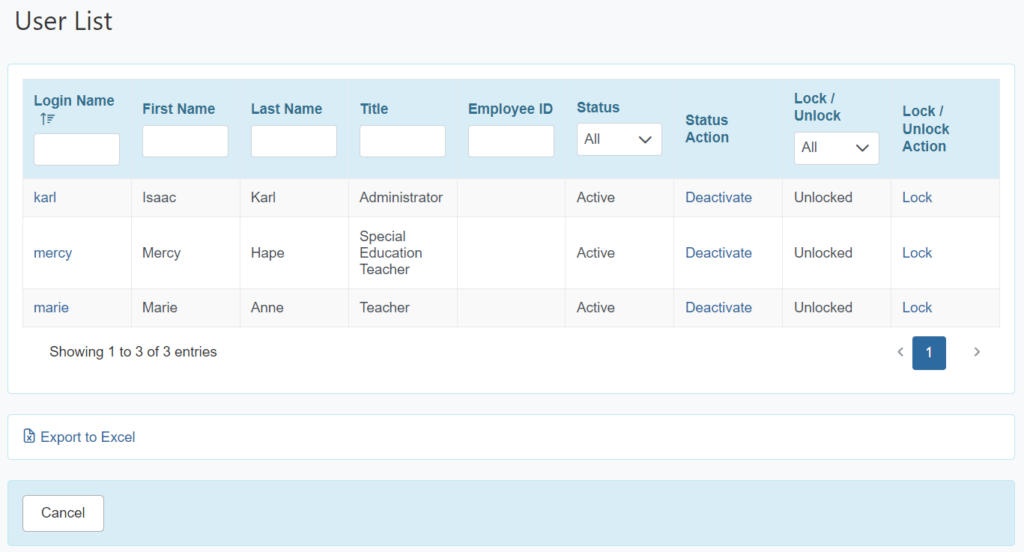Image resolution: width=1024 pixels, height=552 pixels.
Task: Click the Login Name sort ascending icon
Action: [x=47, y=119]
